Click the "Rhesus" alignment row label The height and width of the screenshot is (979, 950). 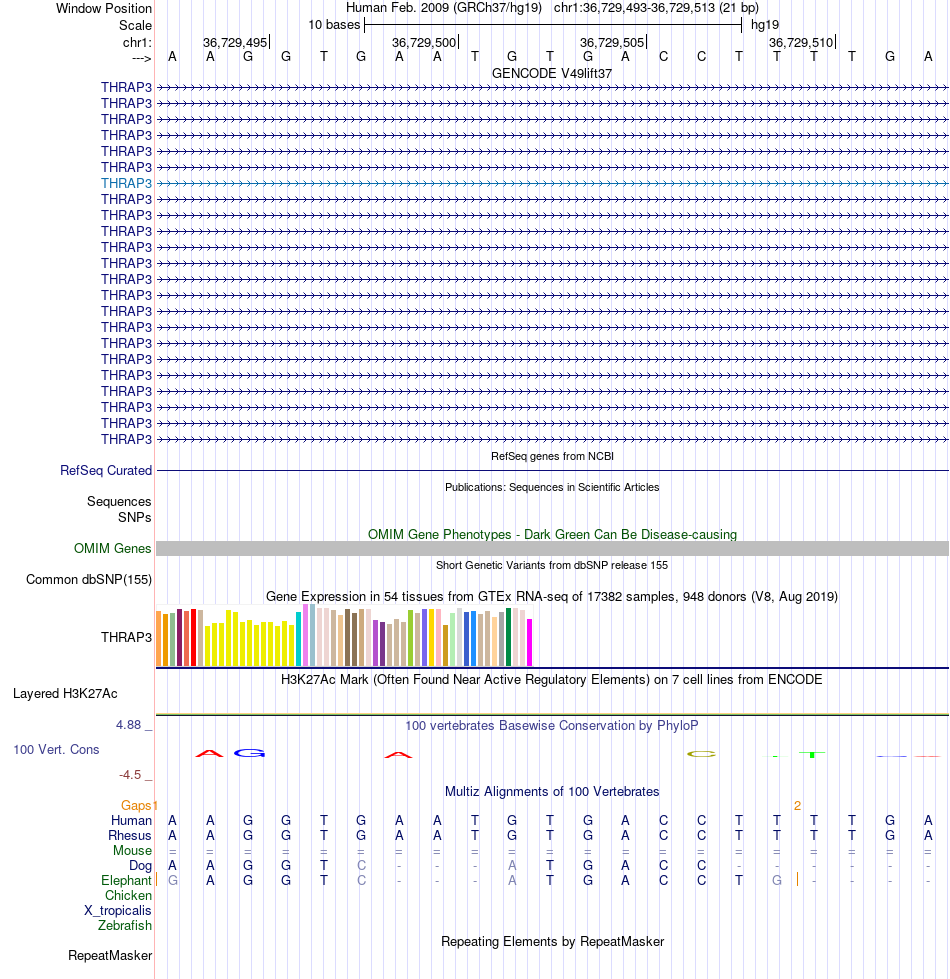pyautogui.click(x=130, y=836)
